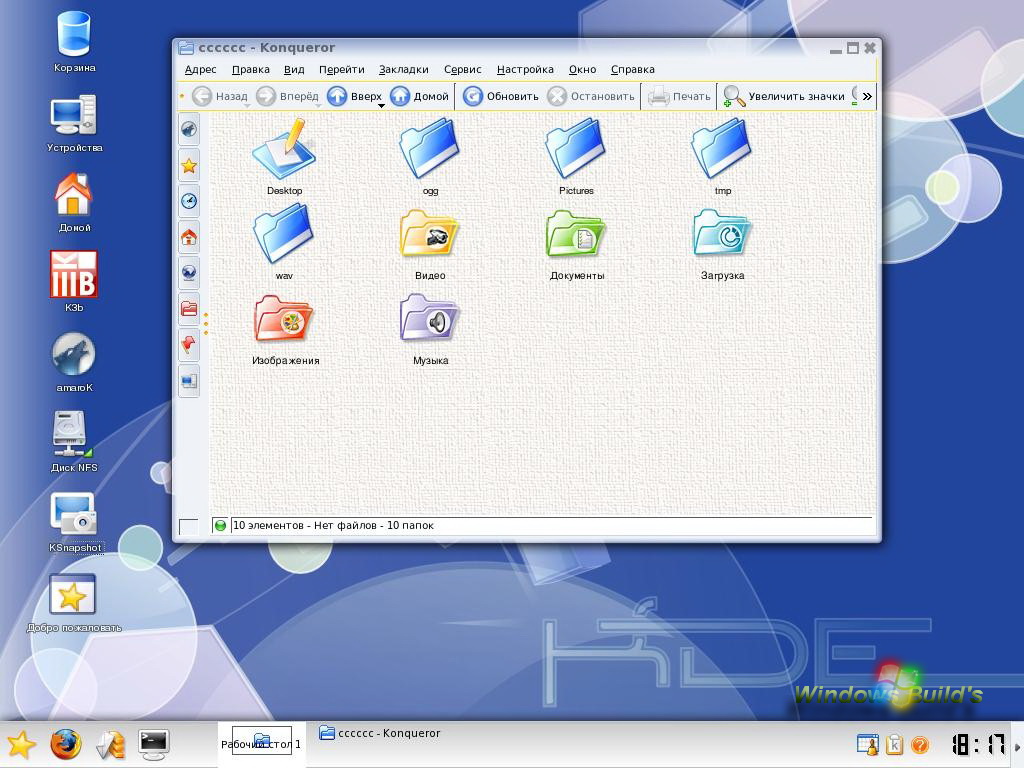Open the Диск NFS desktop icon
This screenshot has height=768, width=1024.
coord(74,441)
